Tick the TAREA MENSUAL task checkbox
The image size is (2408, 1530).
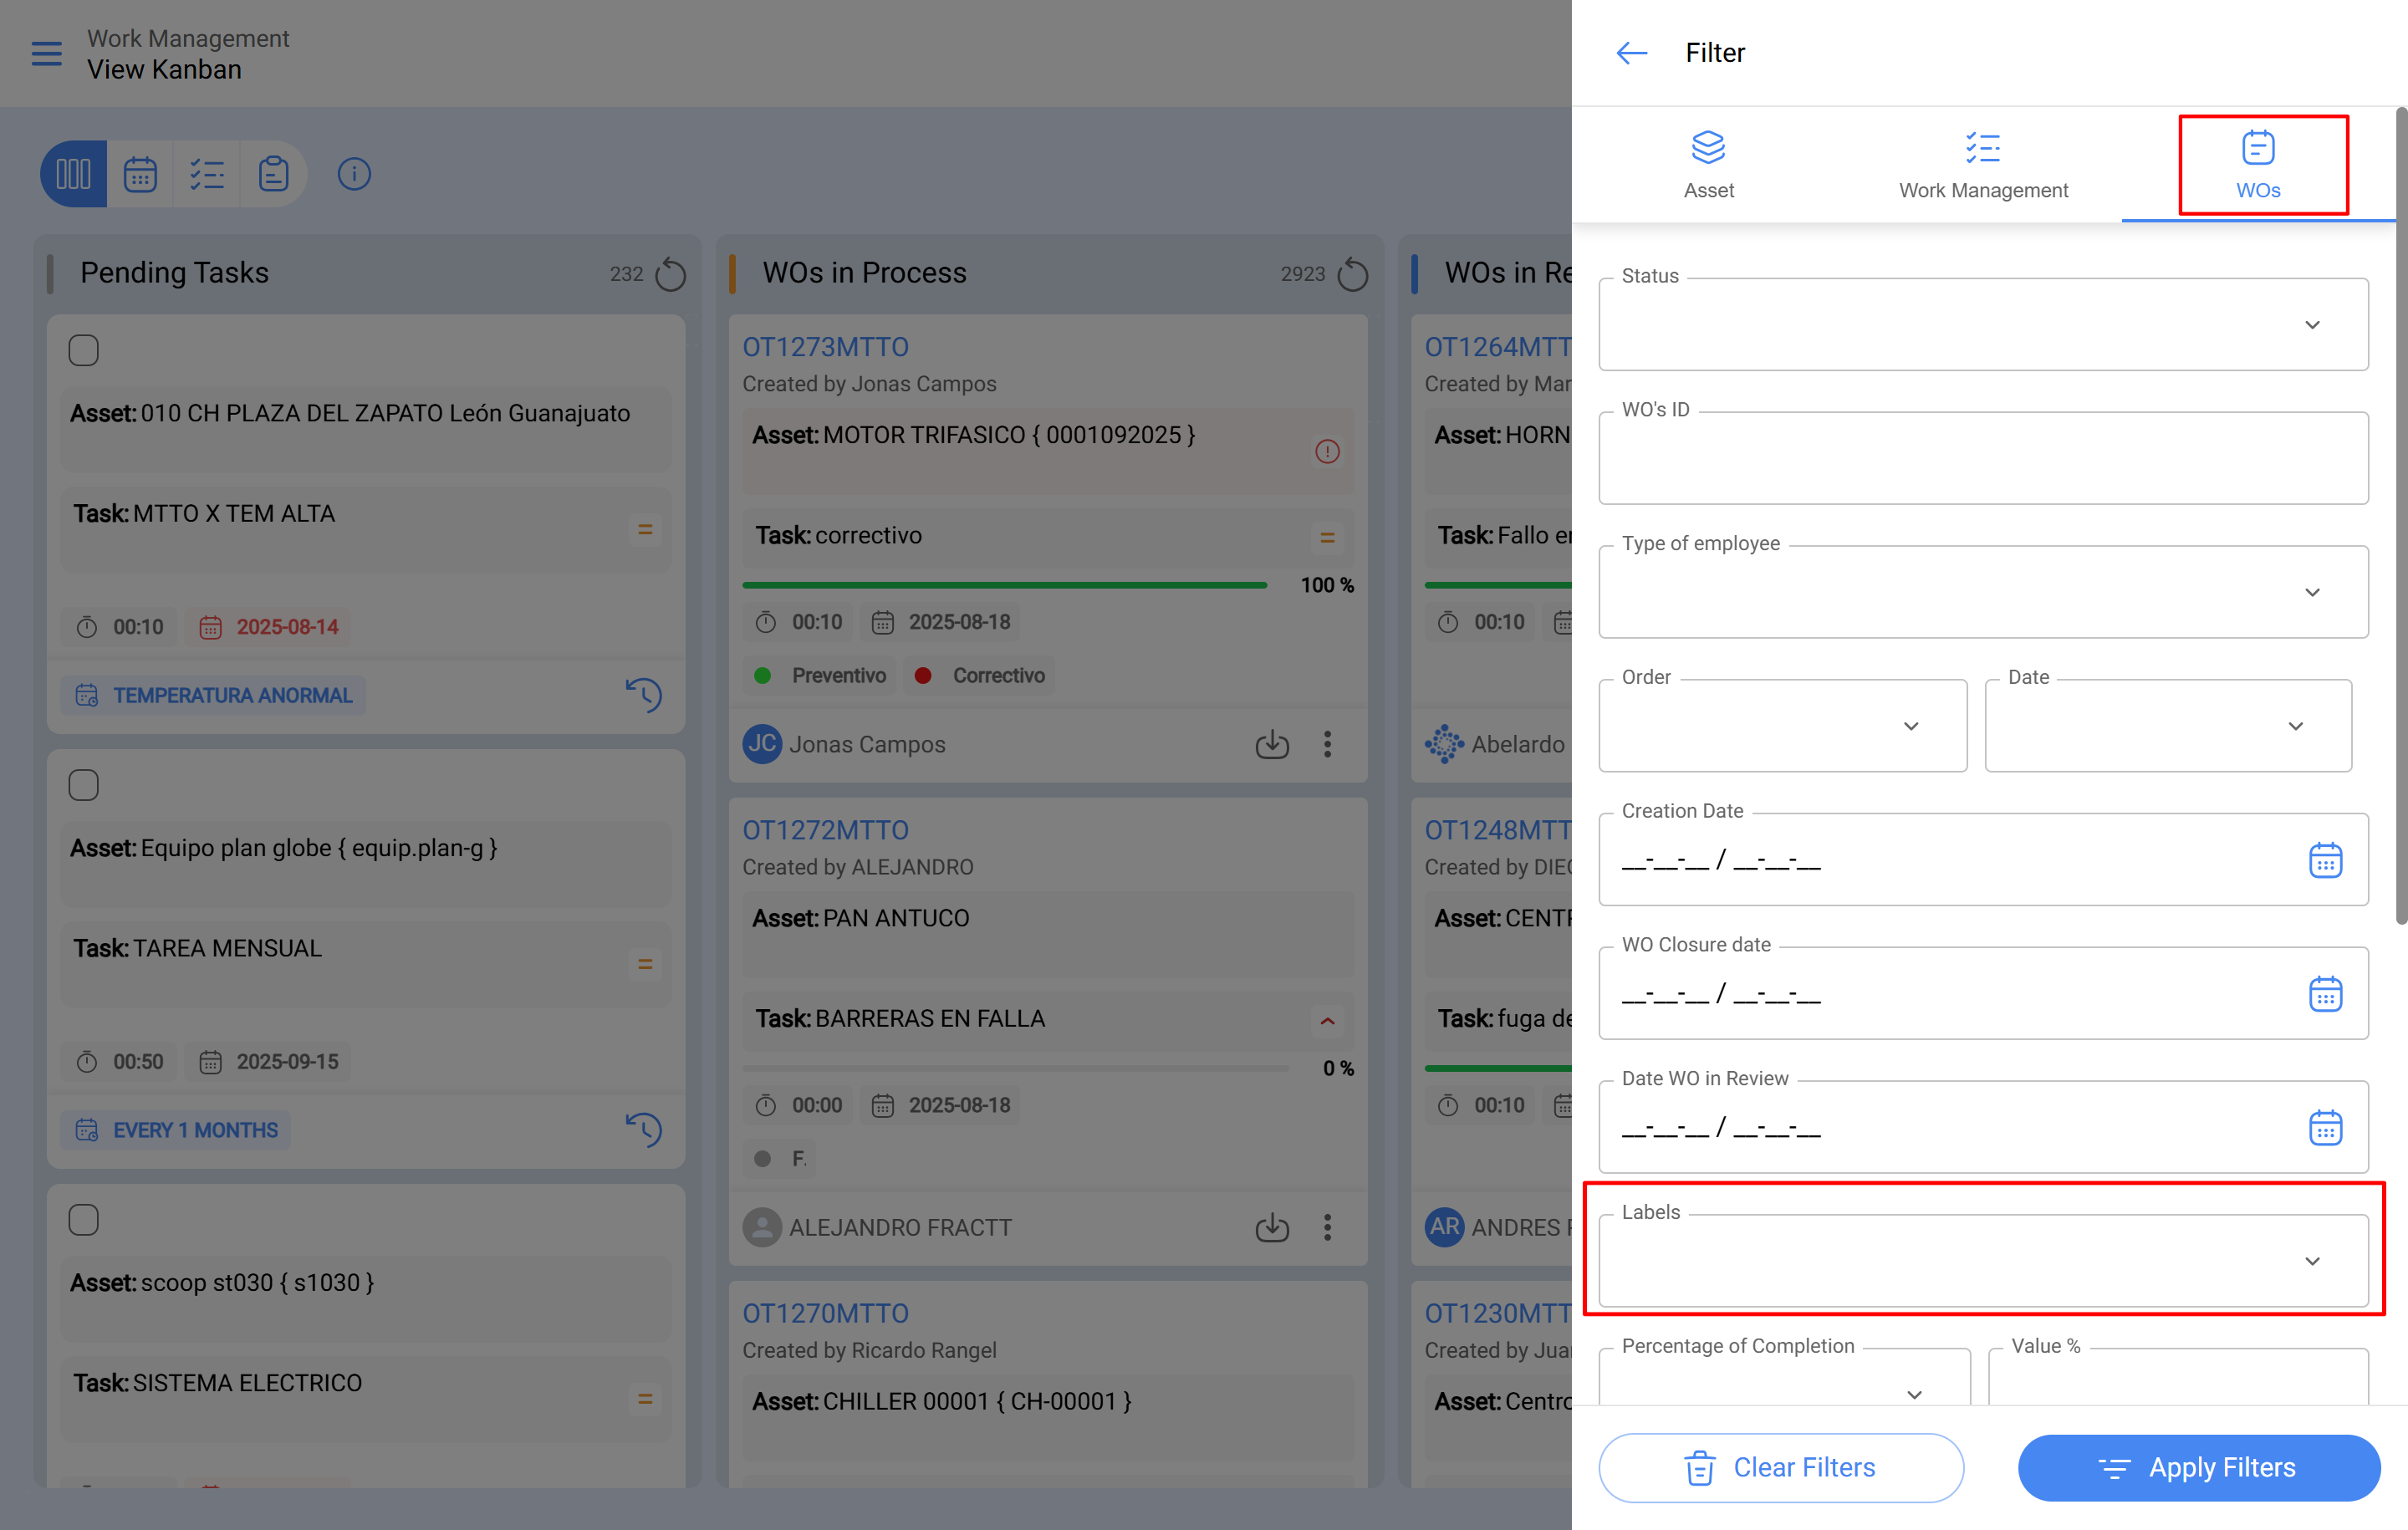tap(84, 785)
